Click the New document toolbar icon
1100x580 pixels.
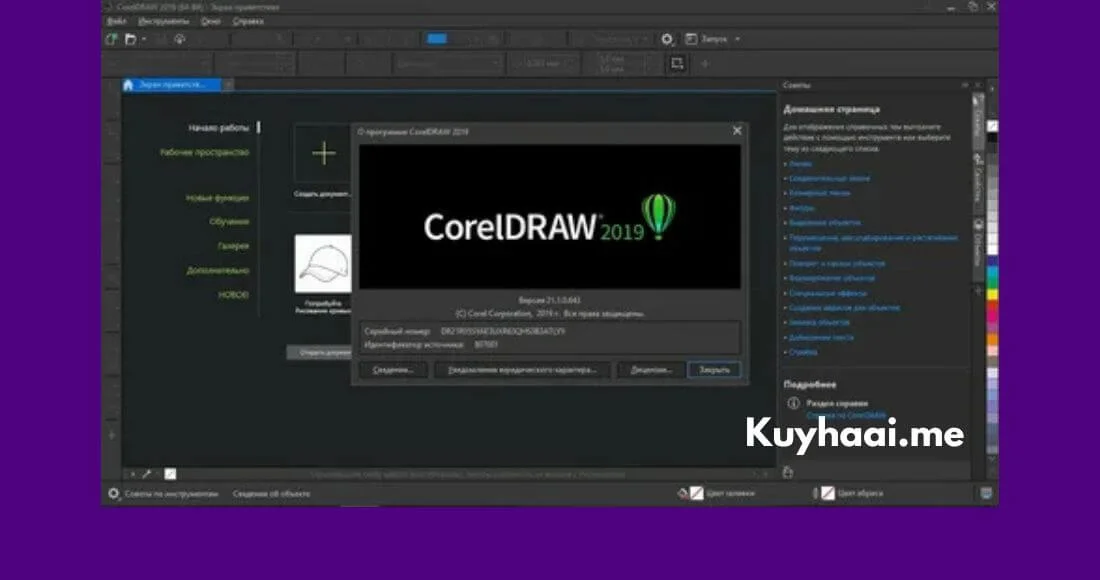coord(111,39)
